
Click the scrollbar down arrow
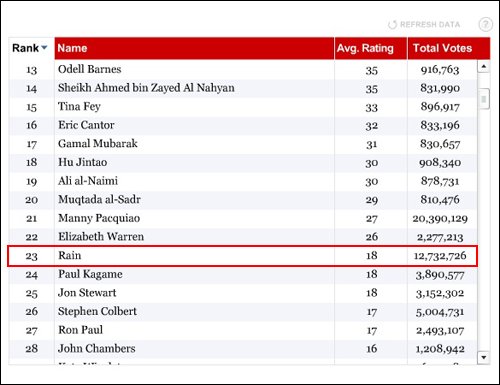click(x=483, y=358)
